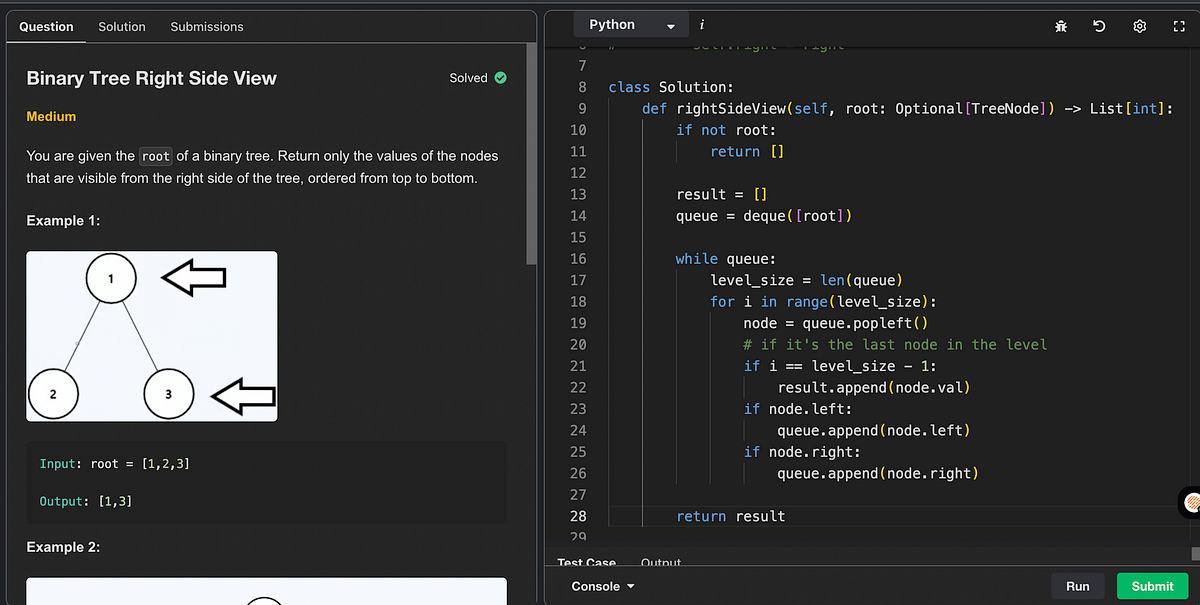Click the orange floating assistant icon

(x=1190, y=501)
